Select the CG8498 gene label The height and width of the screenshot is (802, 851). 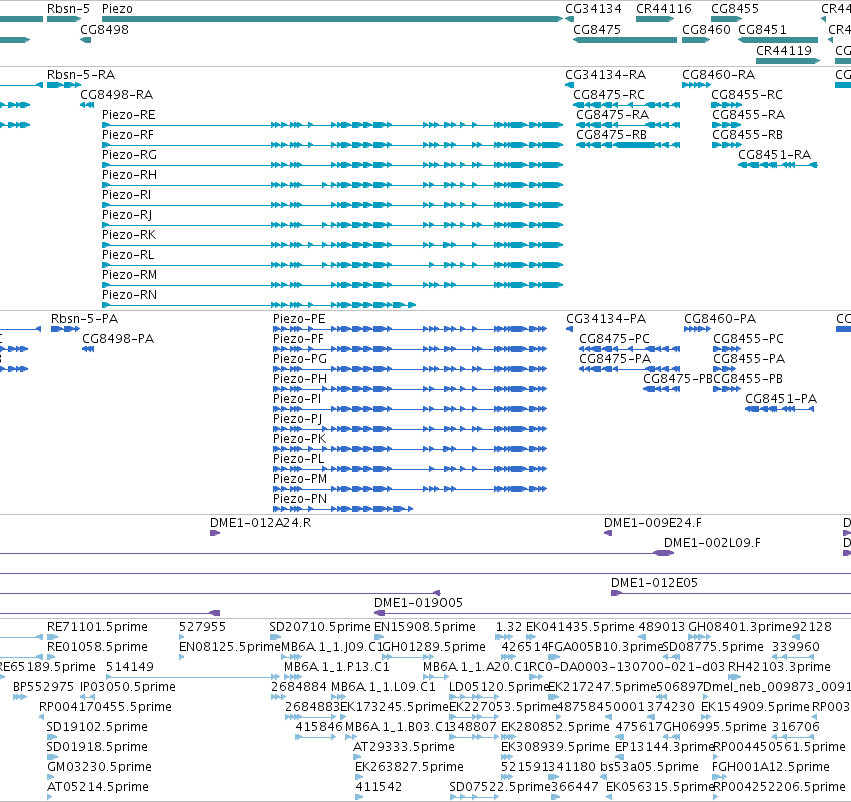coord(105,30)
